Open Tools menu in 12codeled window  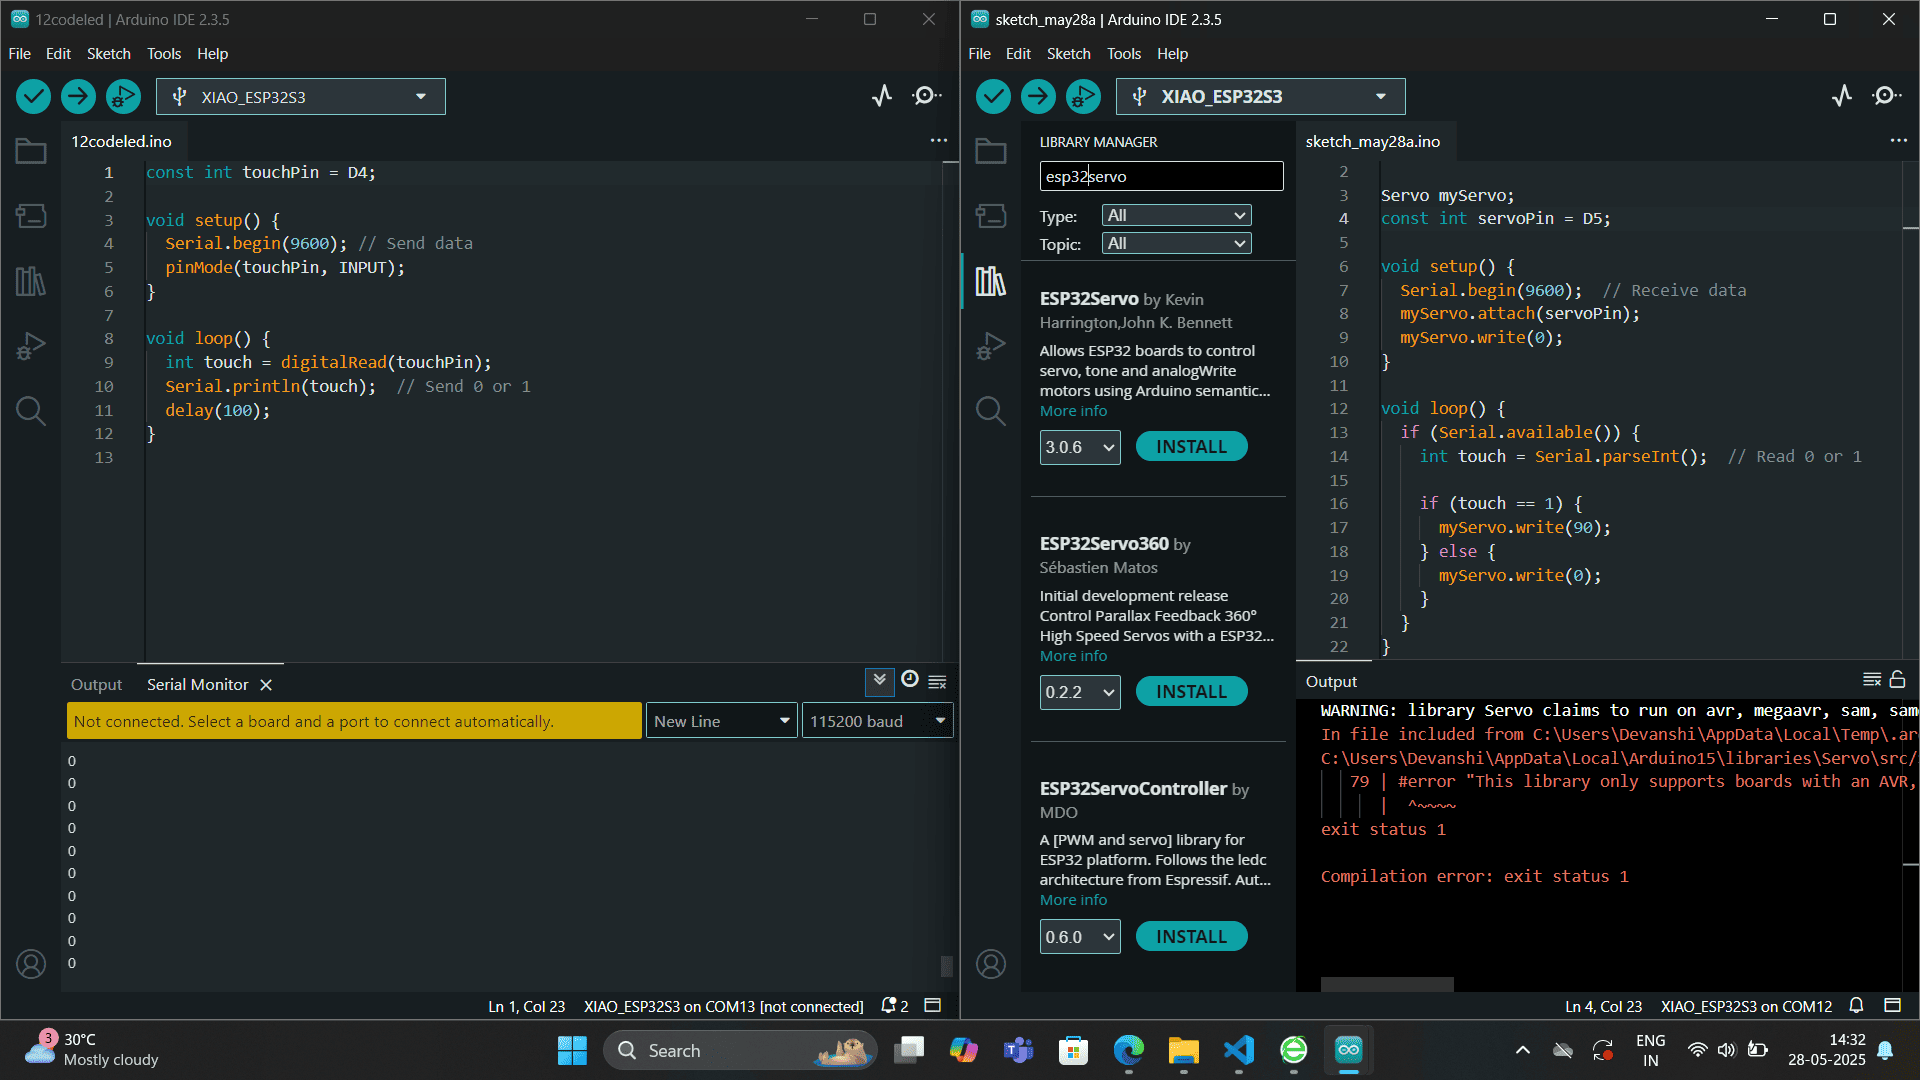pyautogui.click(x=164, y=54)
